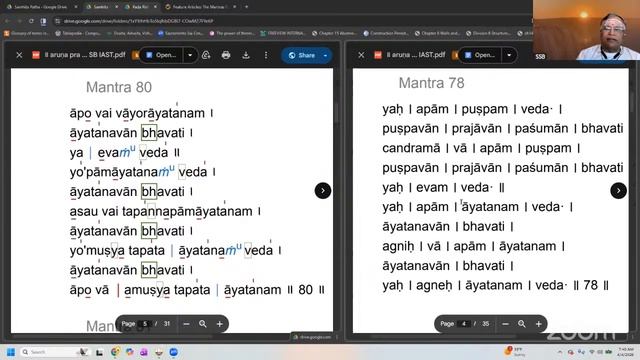Zoom out in the right PDF viewer
The image size is (640, 360).
click(505, 324)
